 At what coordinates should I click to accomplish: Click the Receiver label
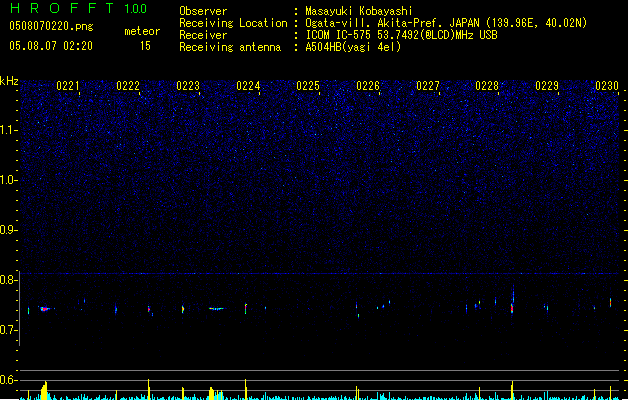tap(203, 35)
